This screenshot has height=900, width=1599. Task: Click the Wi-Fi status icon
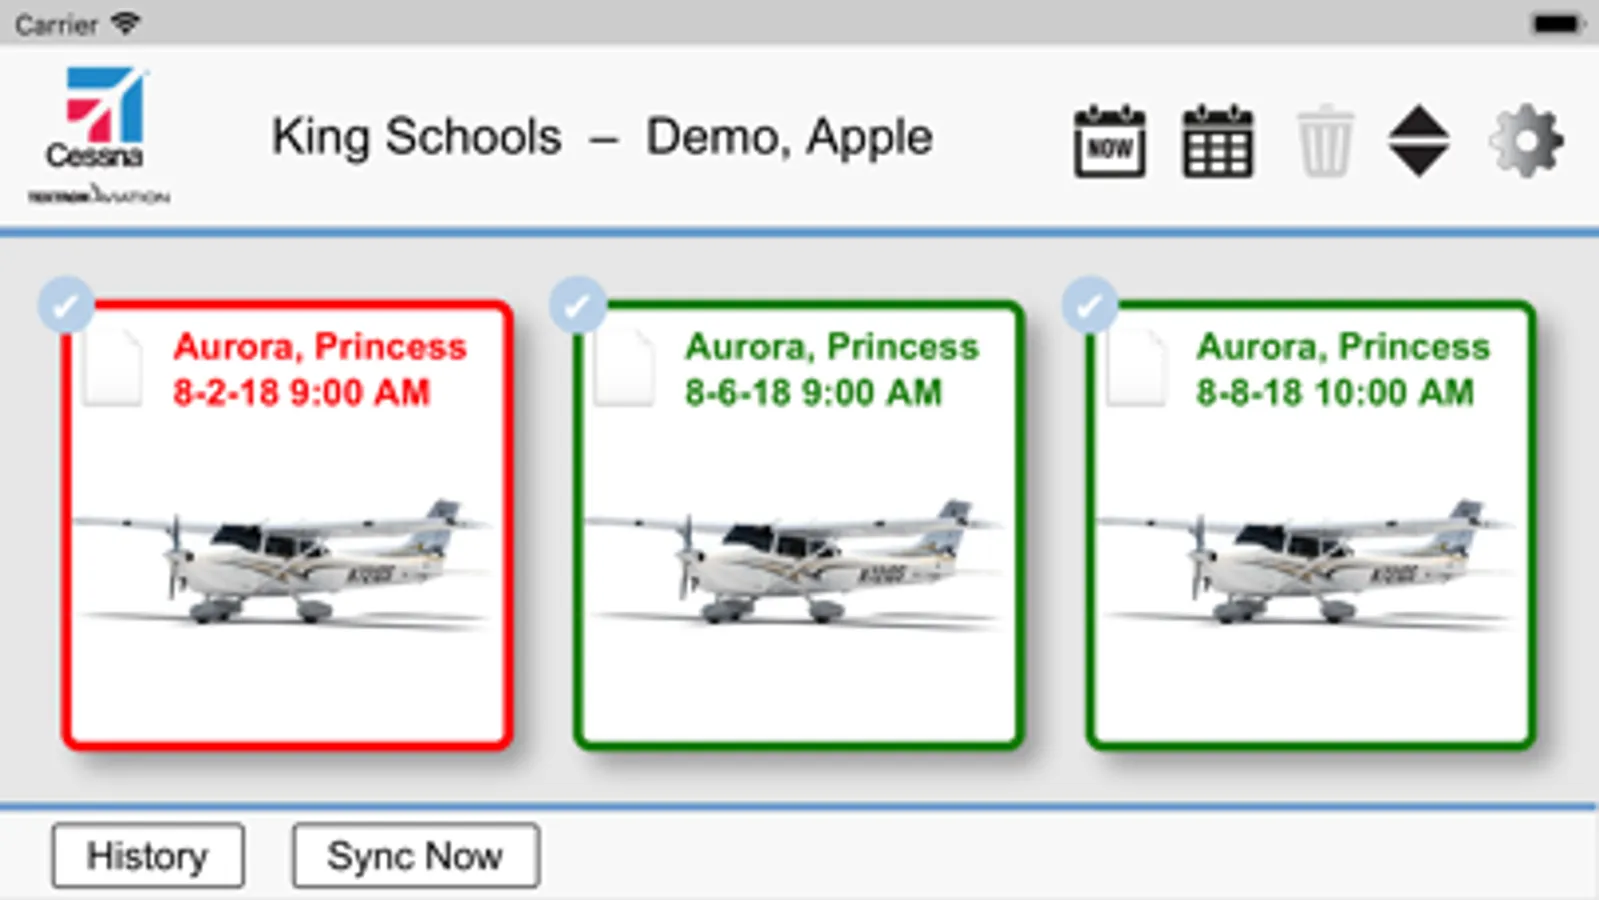[125, 23]
